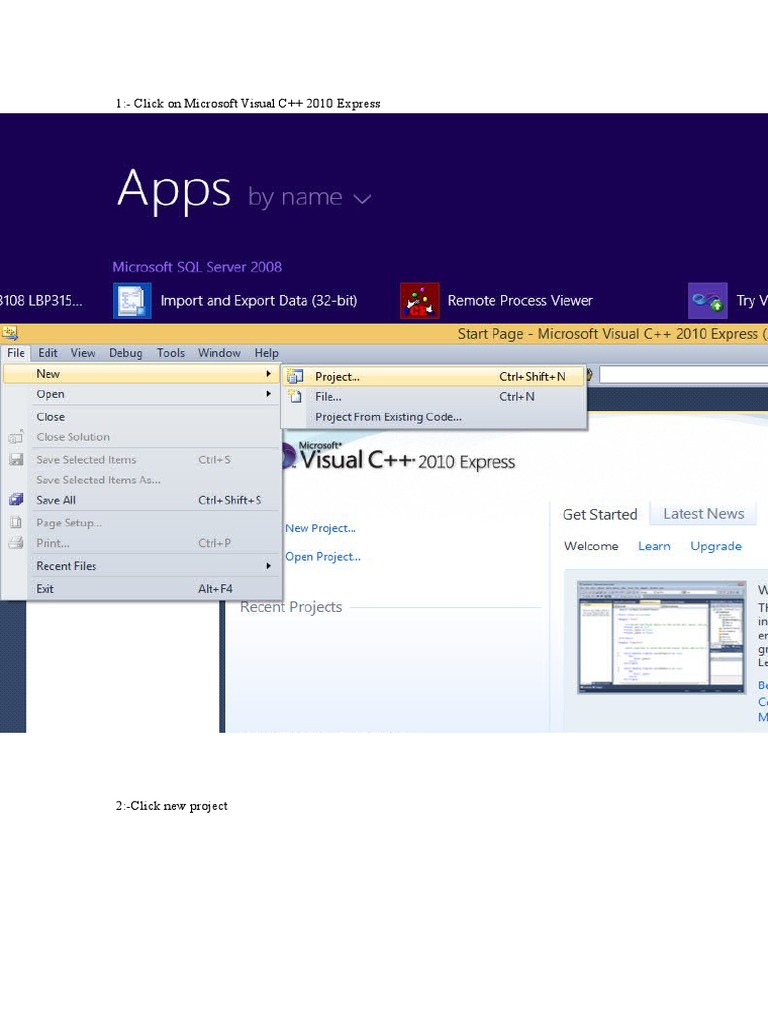
Task: Click the Save All icon
Action: point(16,500)
